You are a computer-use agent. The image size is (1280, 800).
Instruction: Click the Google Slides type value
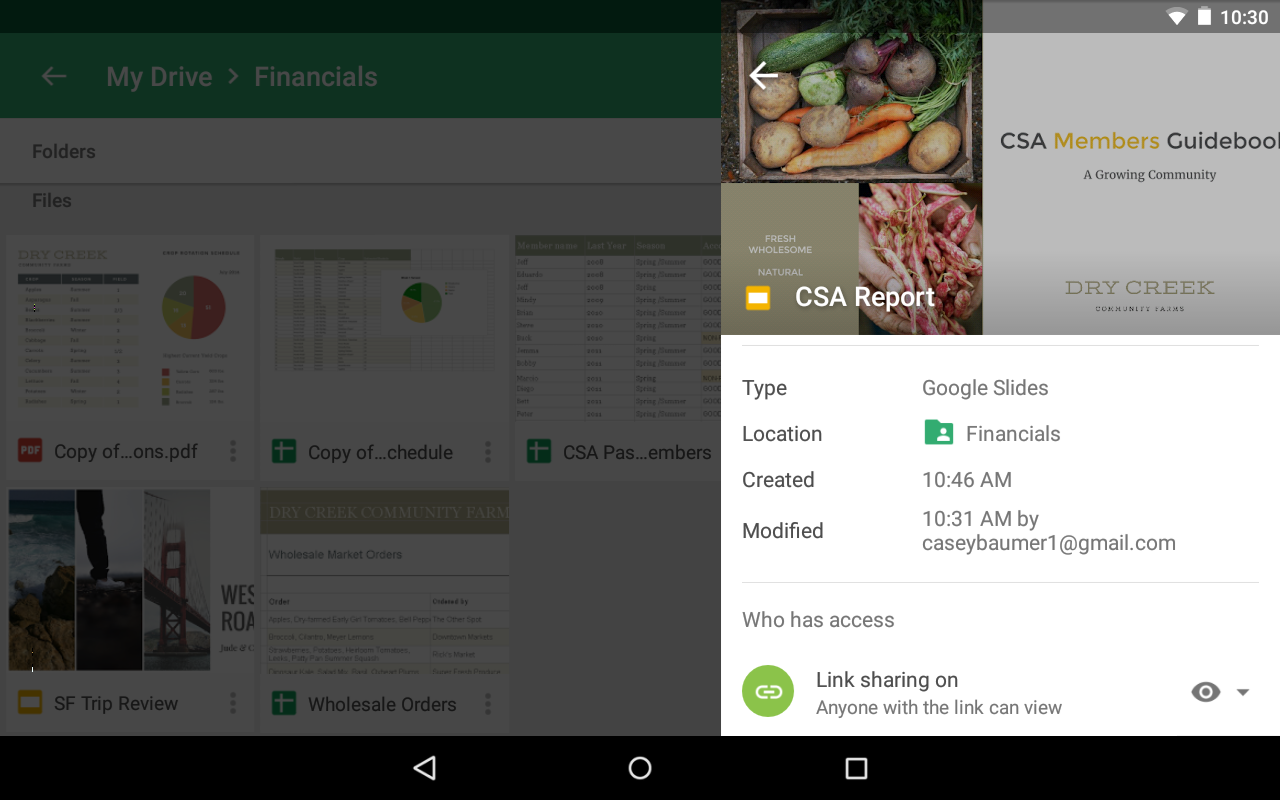(x=985, y=388)
